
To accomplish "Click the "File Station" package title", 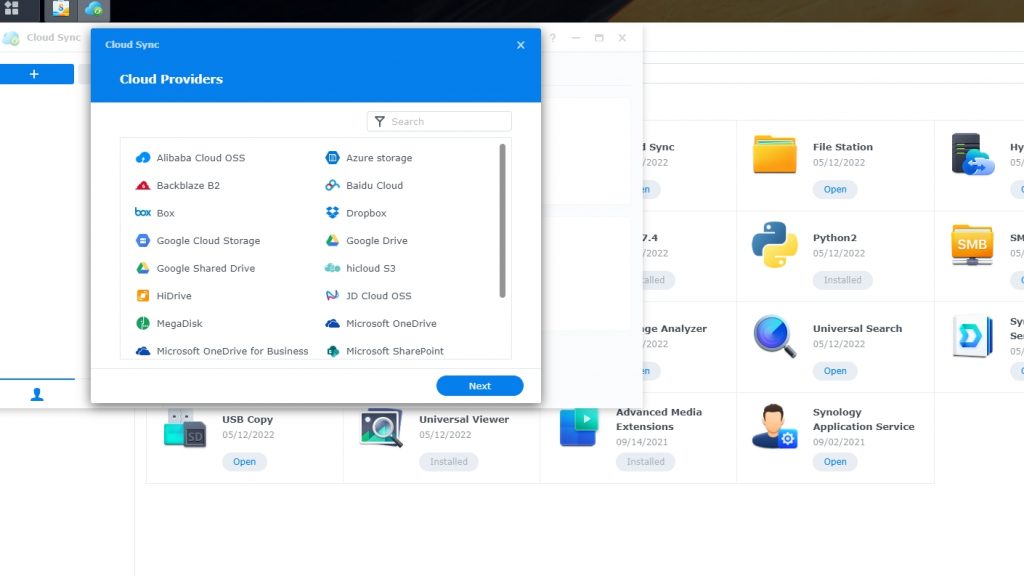I will tap(842, 147).
